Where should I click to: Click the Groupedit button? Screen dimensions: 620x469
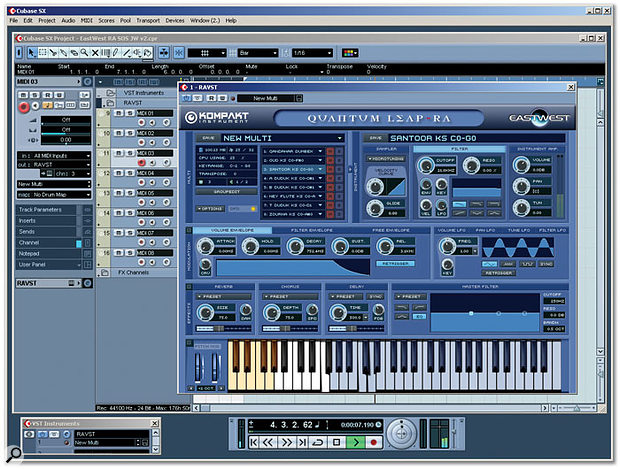tap(224, 191)
